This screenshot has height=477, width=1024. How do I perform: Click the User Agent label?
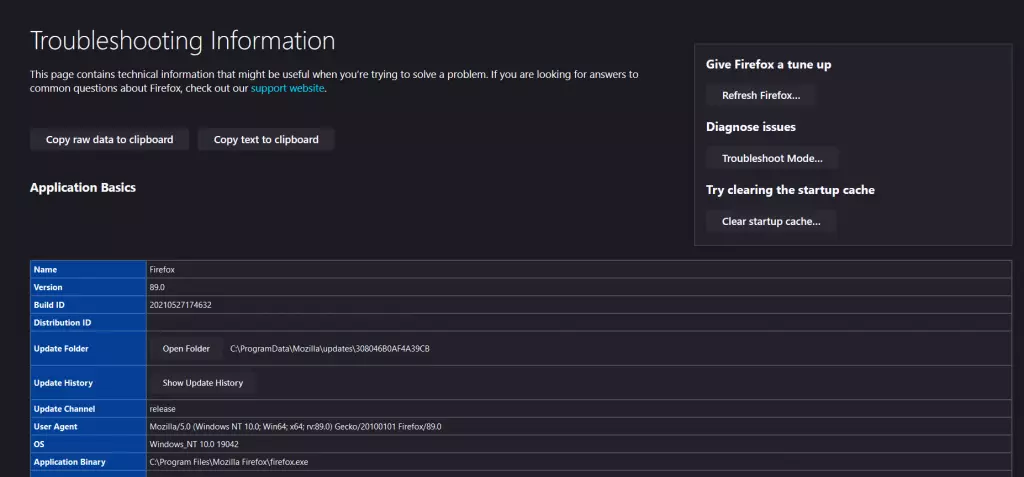(56, 426)
